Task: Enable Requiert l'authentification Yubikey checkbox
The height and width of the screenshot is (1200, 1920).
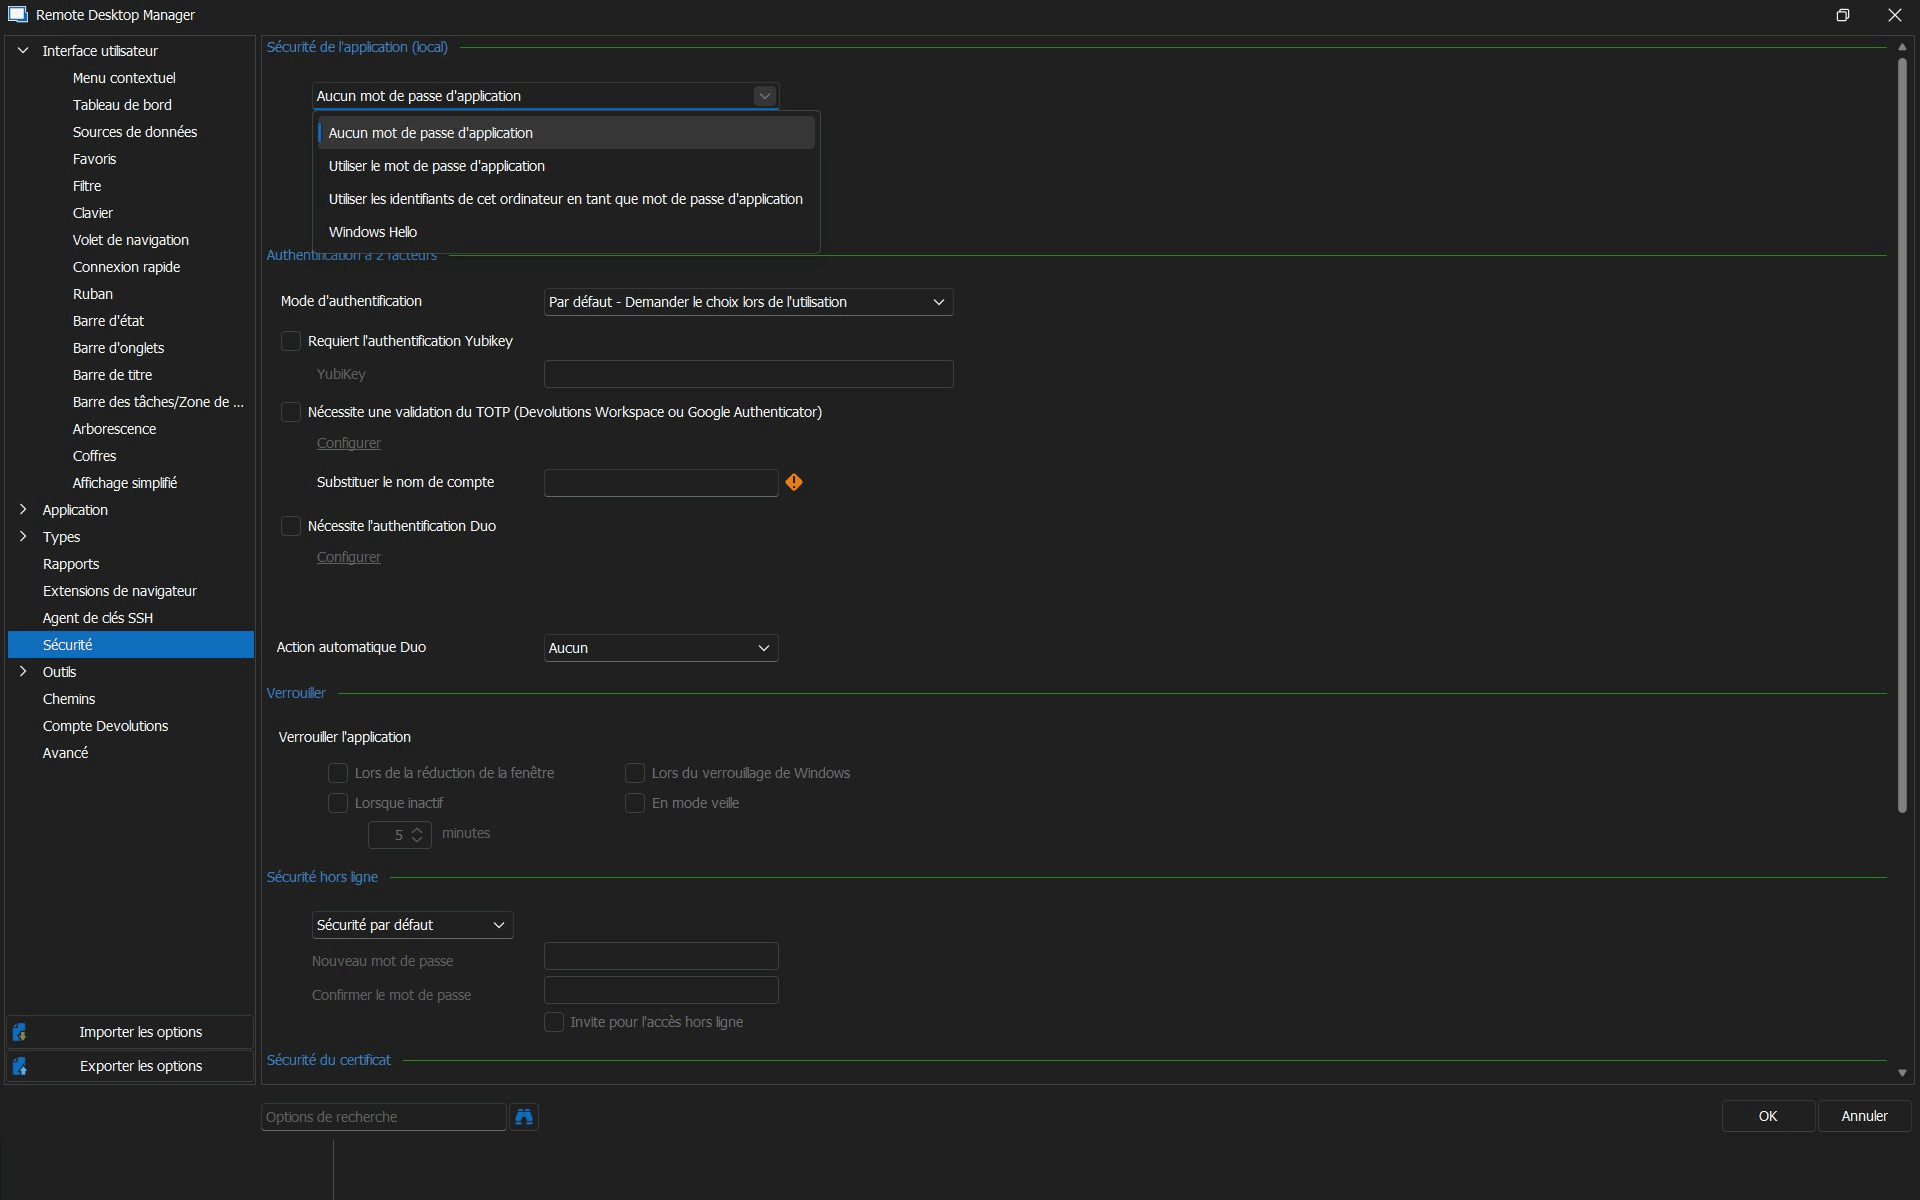Action: [x=291, y=341]
